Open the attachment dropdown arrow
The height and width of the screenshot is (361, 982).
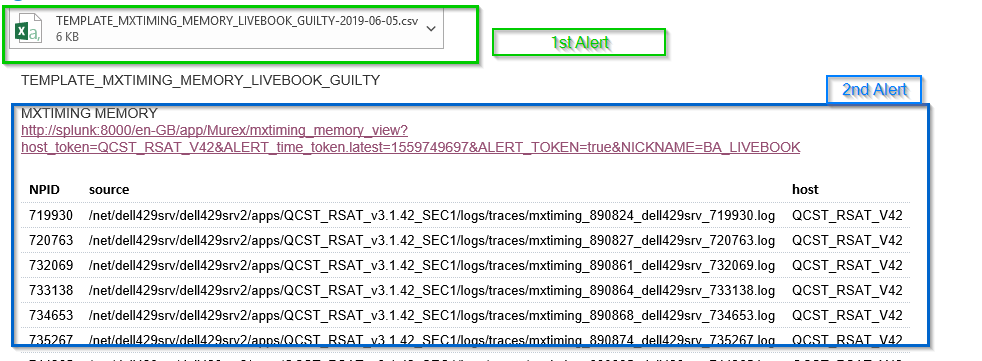pos(431,28)
